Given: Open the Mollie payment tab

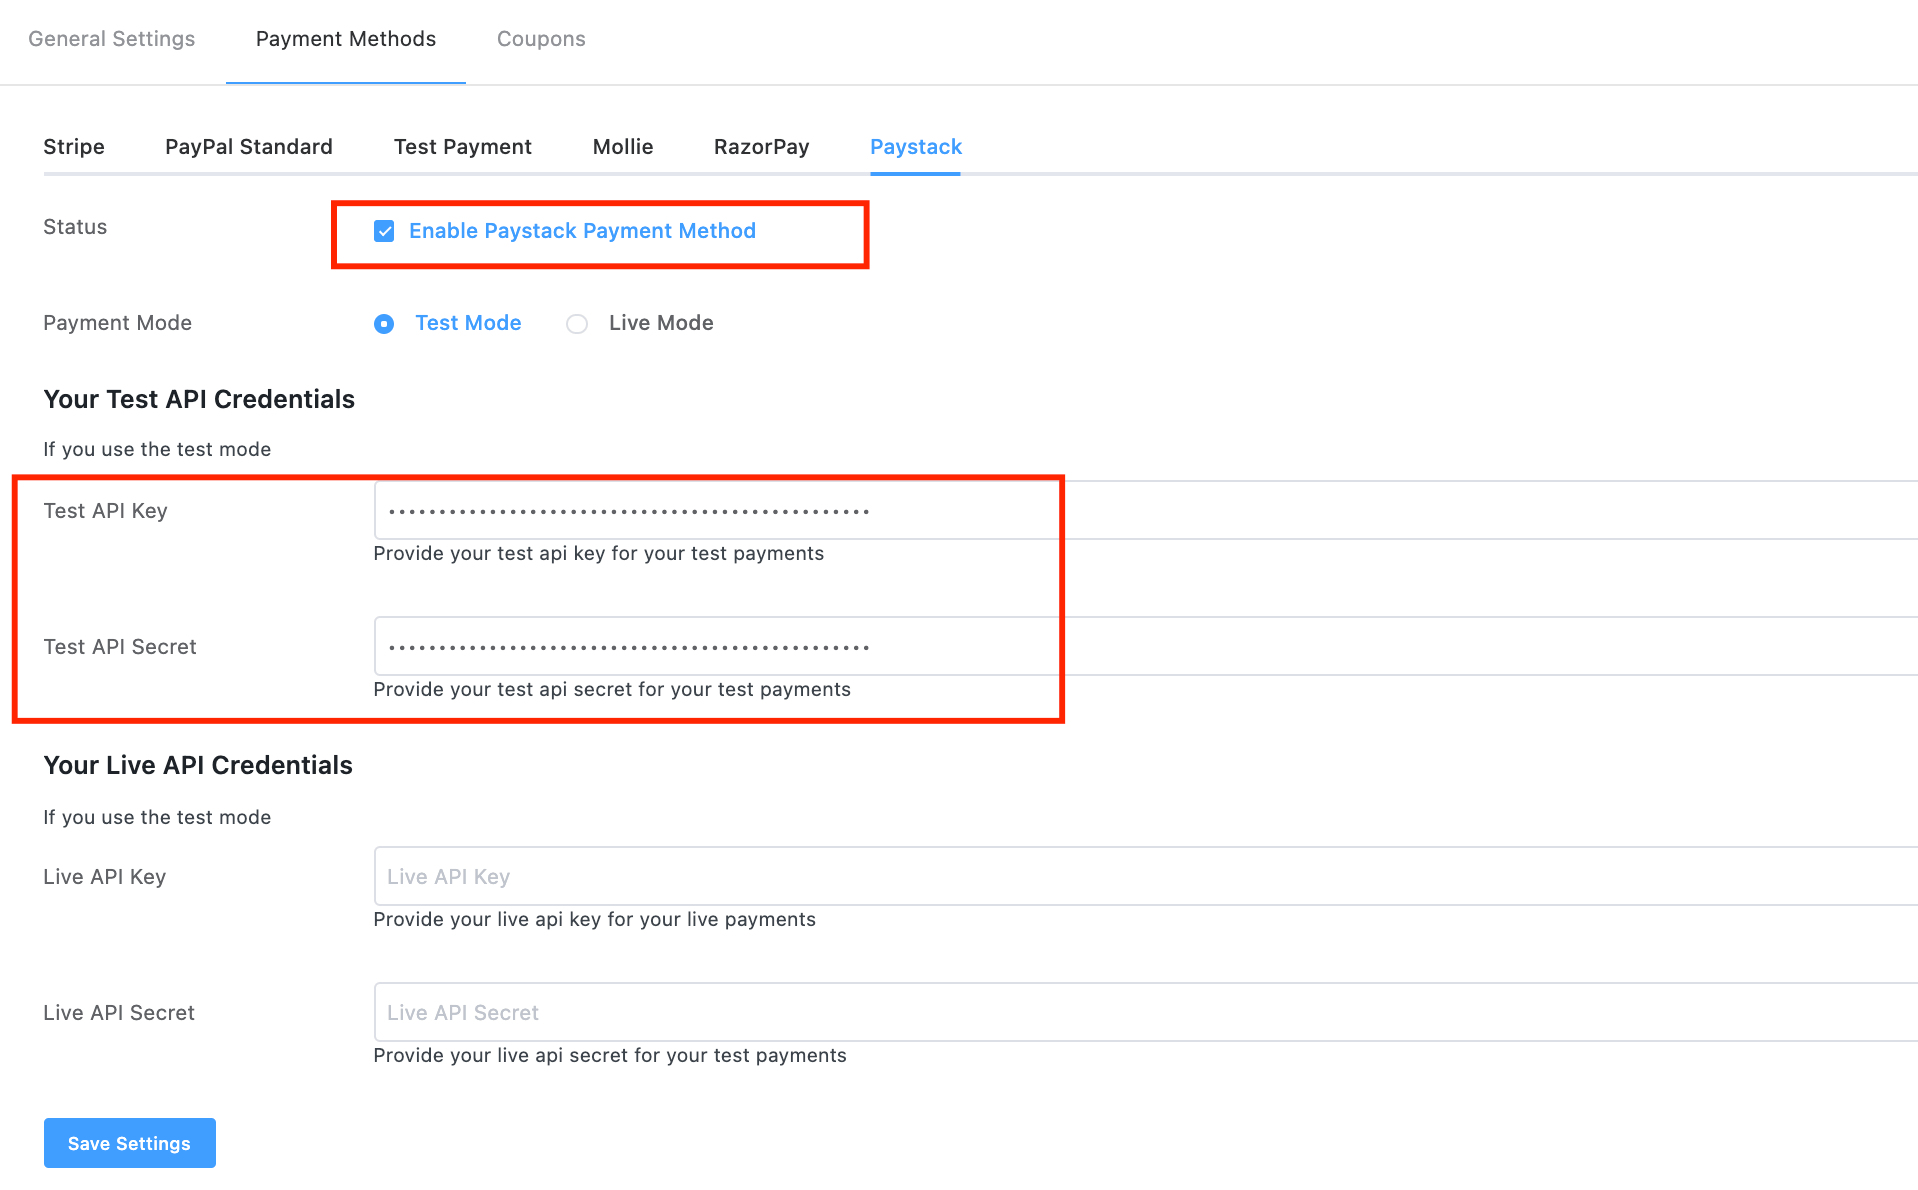Looking at the screenshot, I should pos(623,147).
